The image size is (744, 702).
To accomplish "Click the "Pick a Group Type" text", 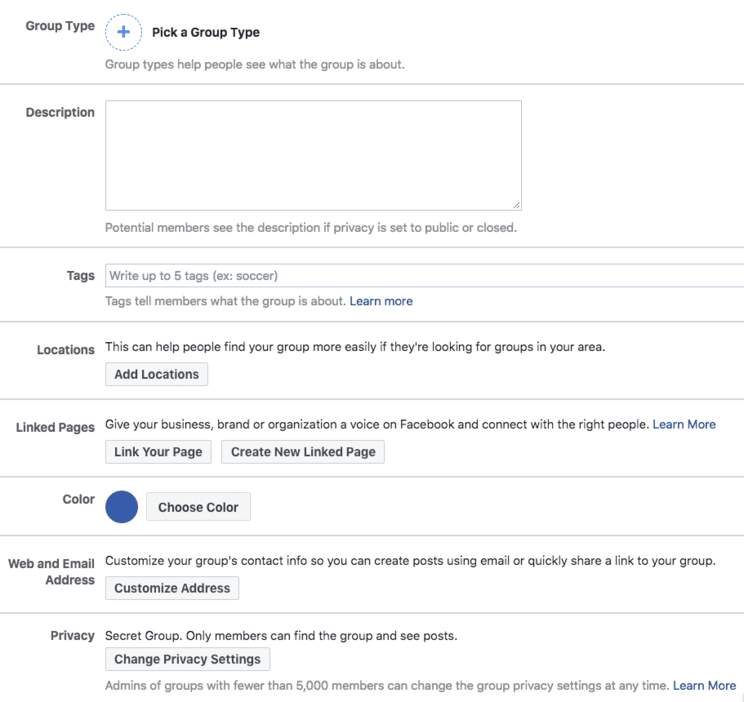I will pyautogui.click(x=205, y=33).
